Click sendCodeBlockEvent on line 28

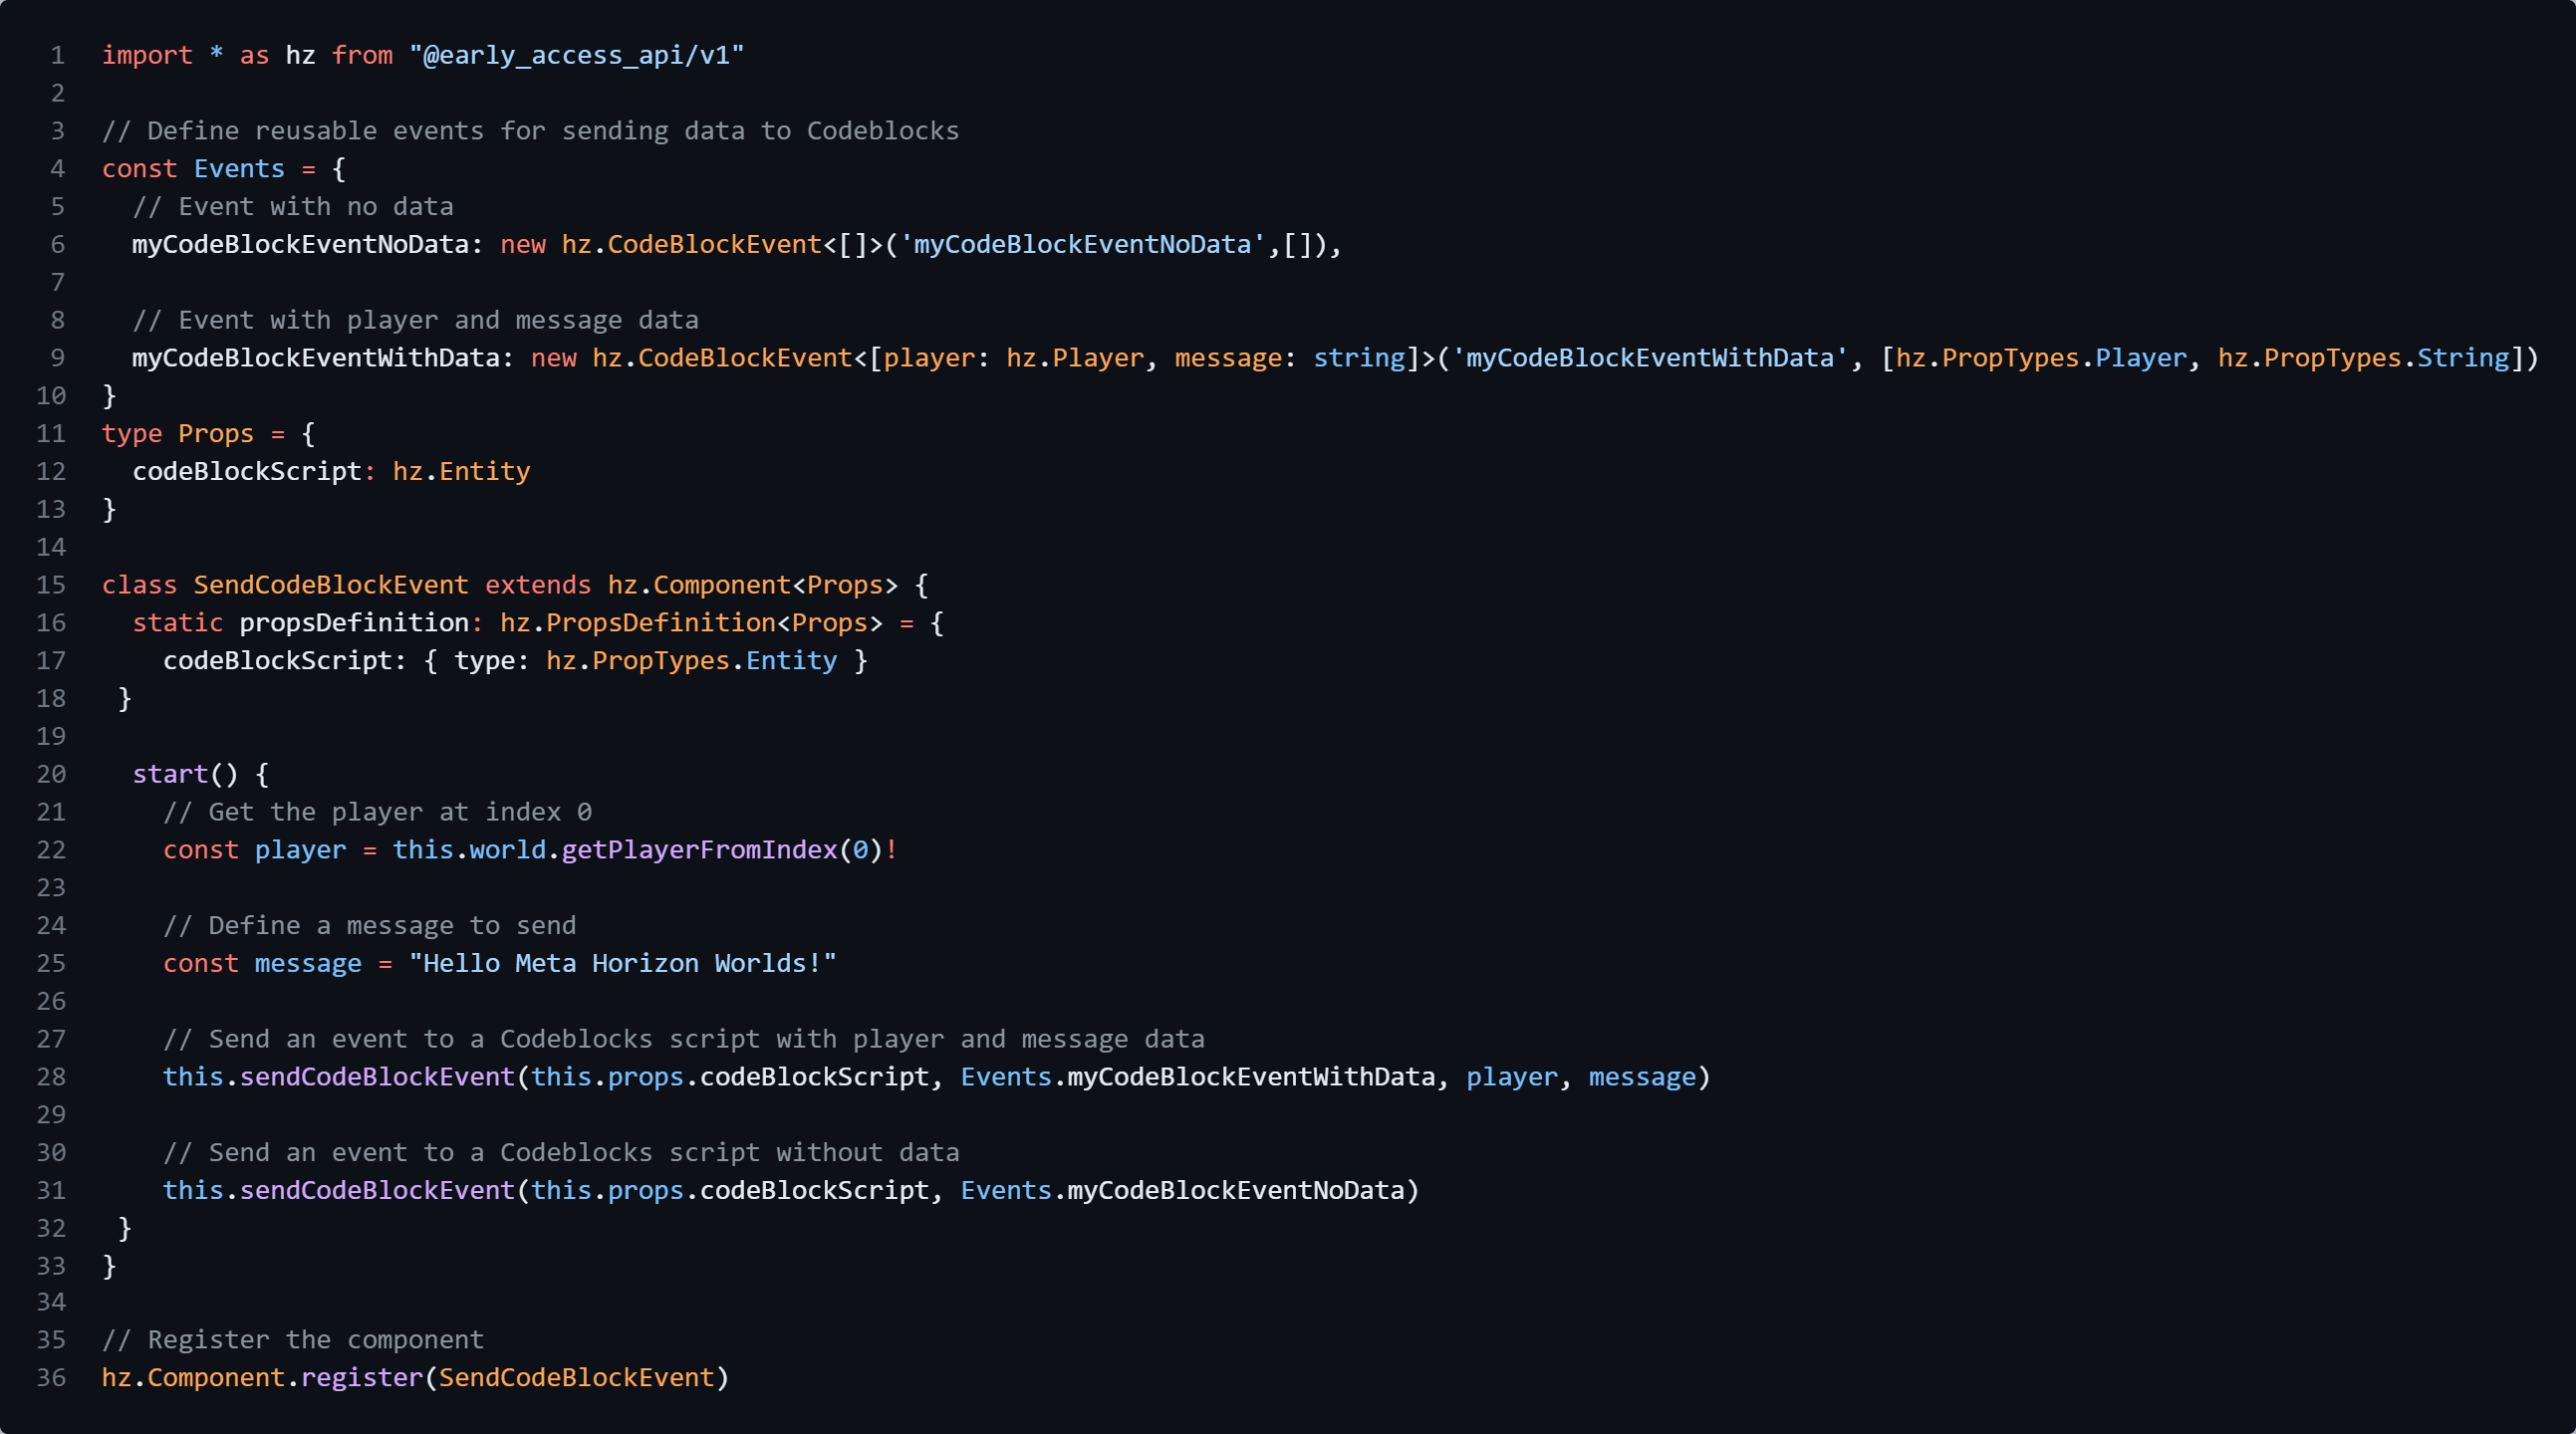(377, 1077)
